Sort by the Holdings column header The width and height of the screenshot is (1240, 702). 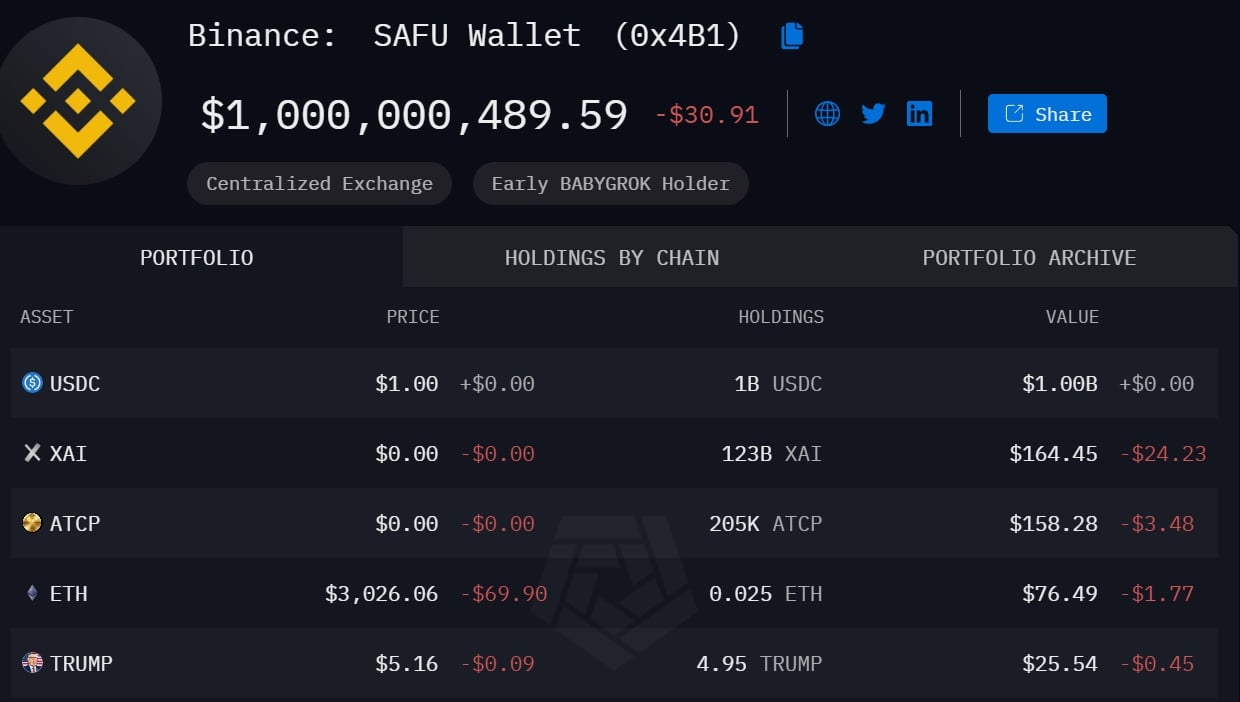(x=781, y=317)
